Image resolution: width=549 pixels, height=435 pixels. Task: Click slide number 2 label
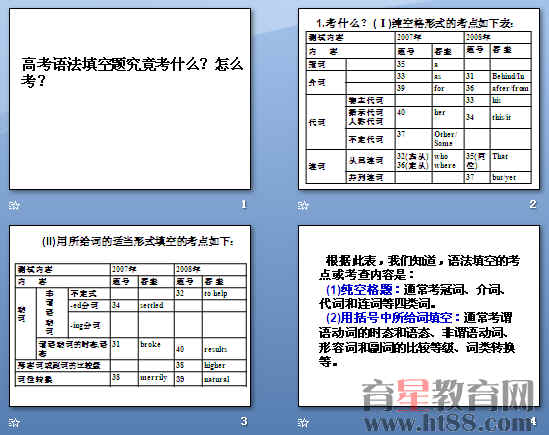[x=533, y=204]
